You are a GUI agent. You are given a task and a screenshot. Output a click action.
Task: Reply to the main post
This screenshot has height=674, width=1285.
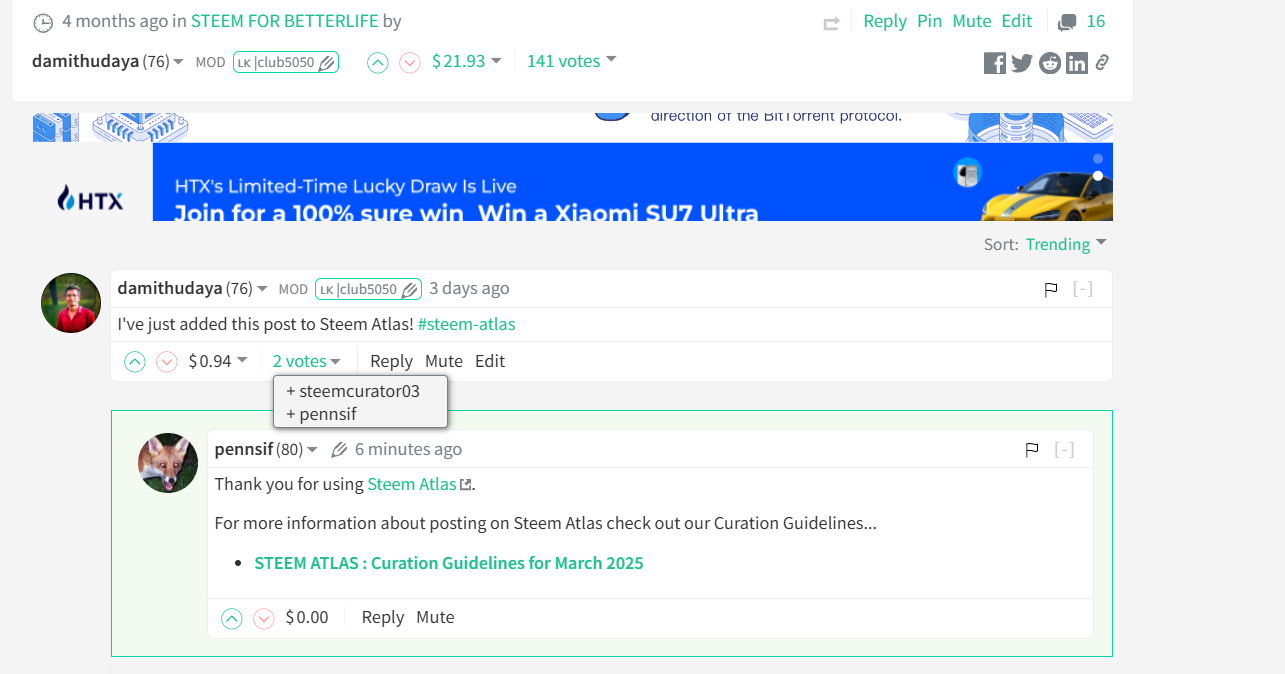coord(885,21)
